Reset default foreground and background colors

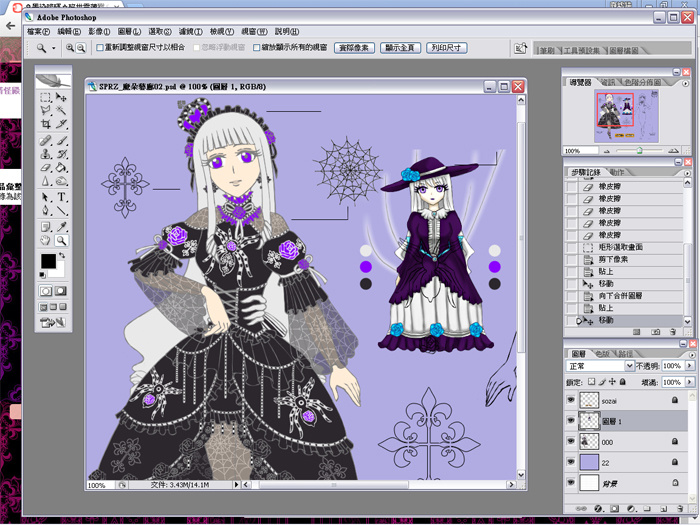pyautogui.click(x=42, y=275)
